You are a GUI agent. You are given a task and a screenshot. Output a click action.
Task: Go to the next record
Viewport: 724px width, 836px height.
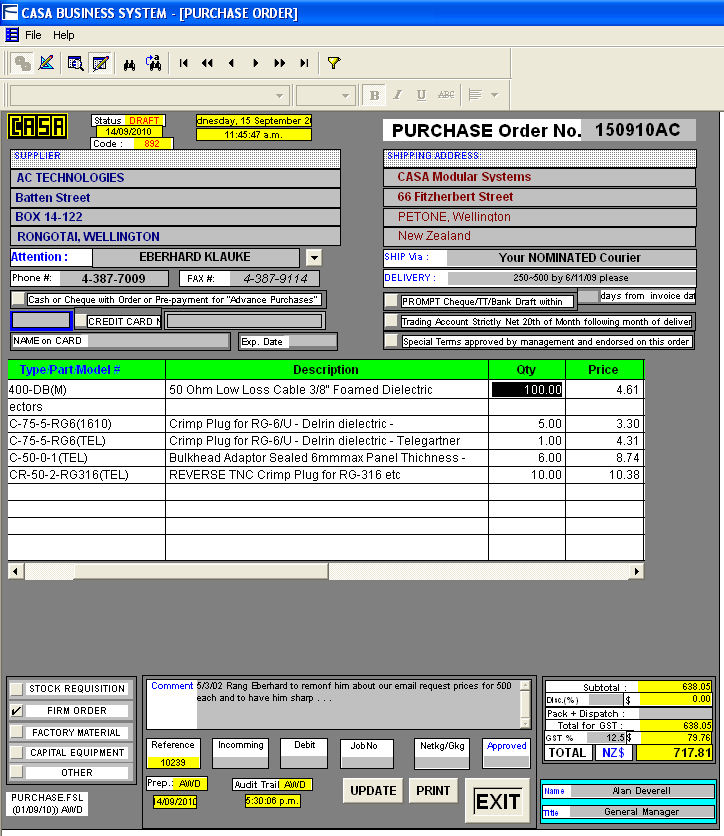[255, 63]
